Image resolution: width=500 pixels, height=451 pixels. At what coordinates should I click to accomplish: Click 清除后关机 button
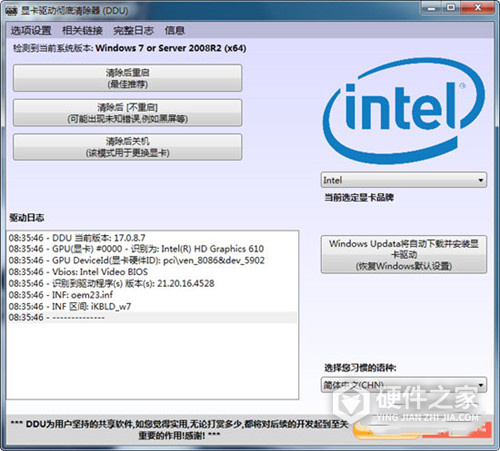pyautogui.click(x=128, y=147)
